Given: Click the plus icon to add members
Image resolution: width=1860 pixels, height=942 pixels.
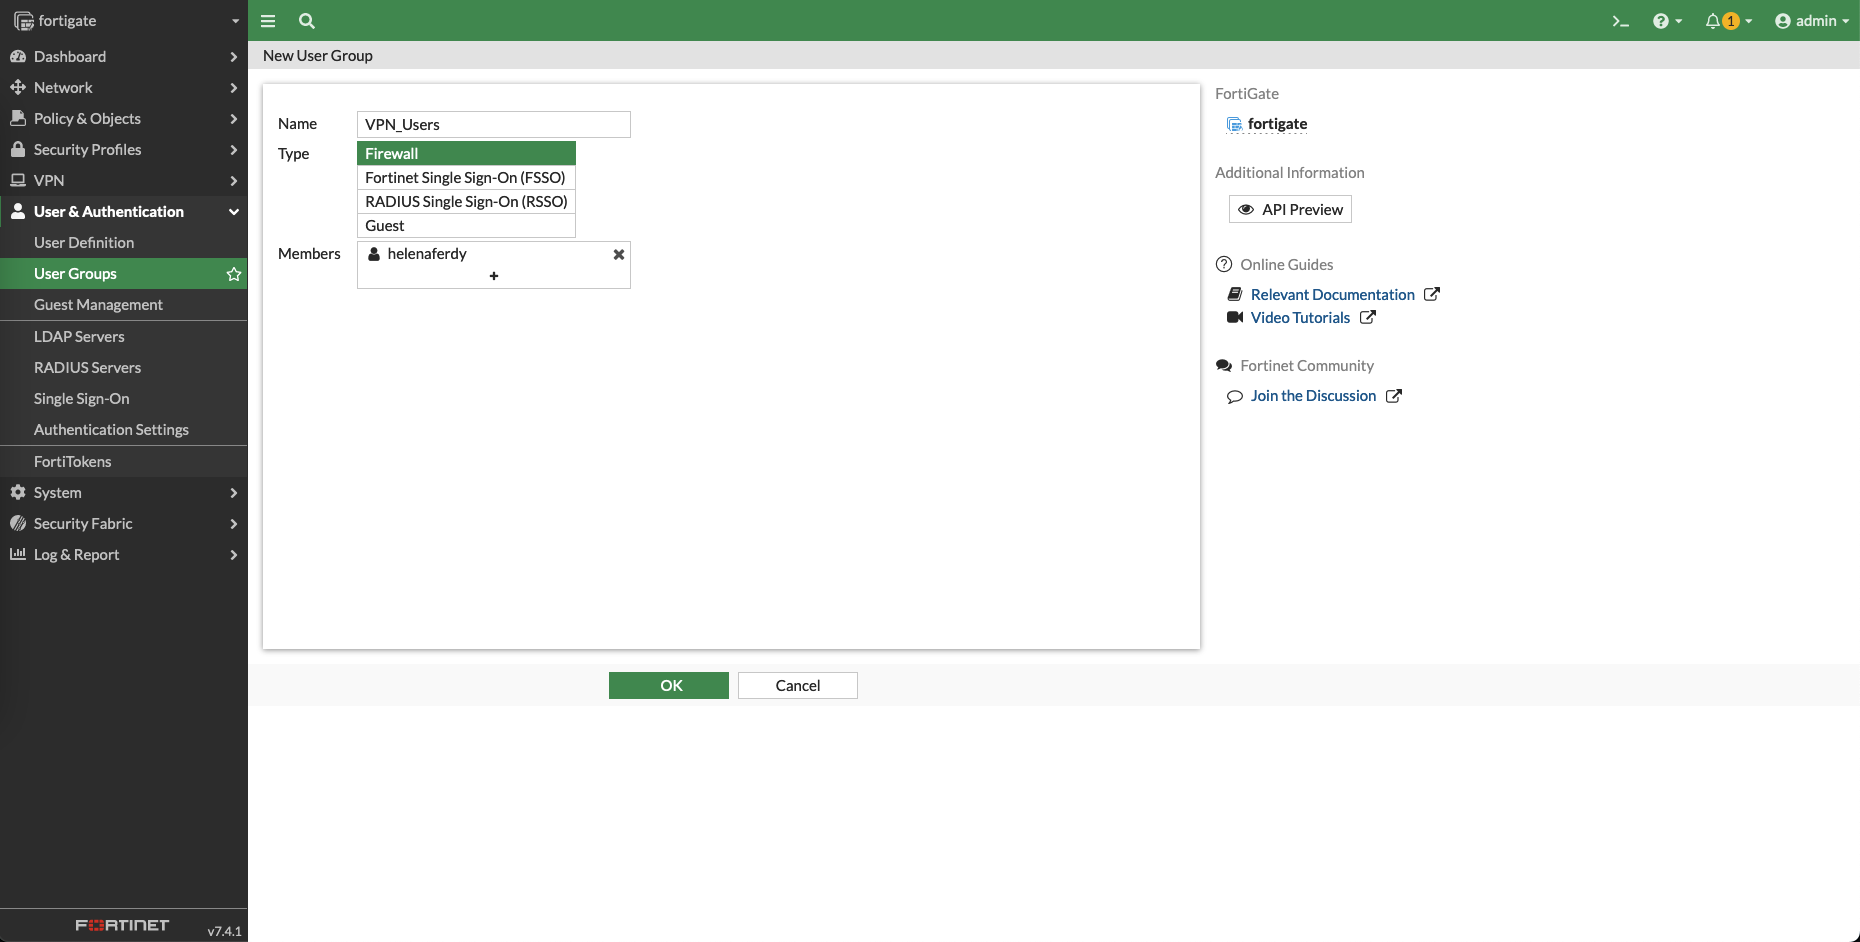Looking at the screenshot, I should click(x=494, y=276).
